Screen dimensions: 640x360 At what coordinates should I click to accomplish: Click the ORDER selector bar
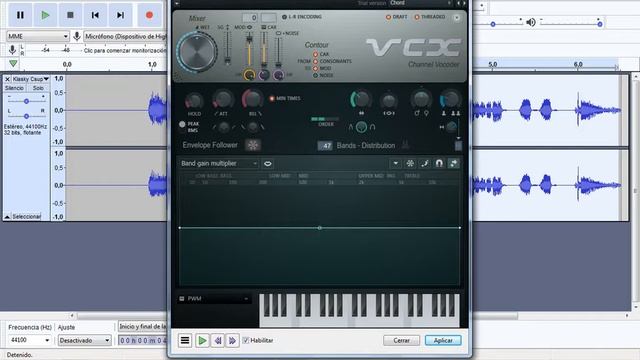pyautogui.click(x=325, y=119)
